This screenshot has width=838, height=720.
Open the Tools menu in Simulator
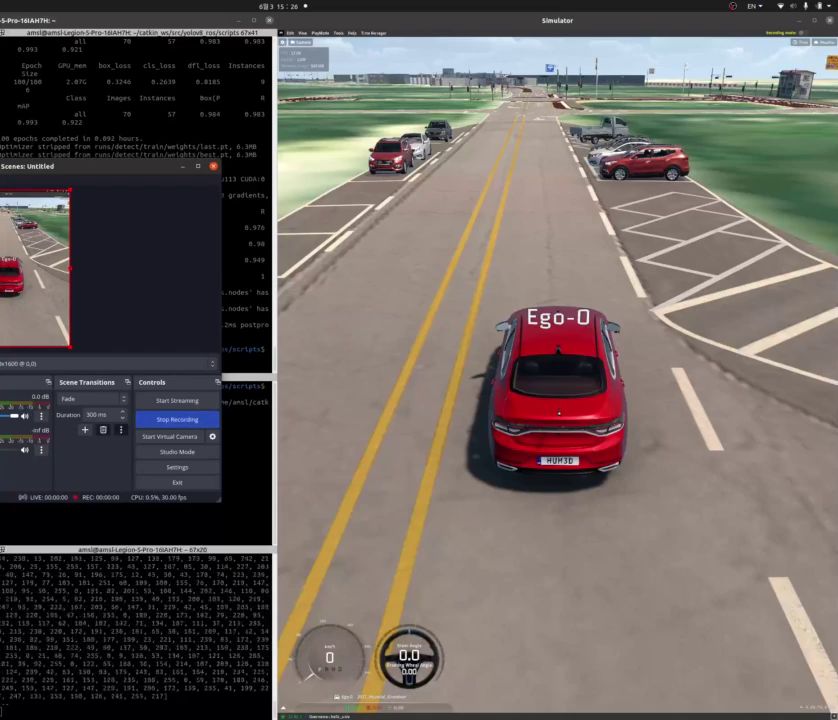pos(339,34)
